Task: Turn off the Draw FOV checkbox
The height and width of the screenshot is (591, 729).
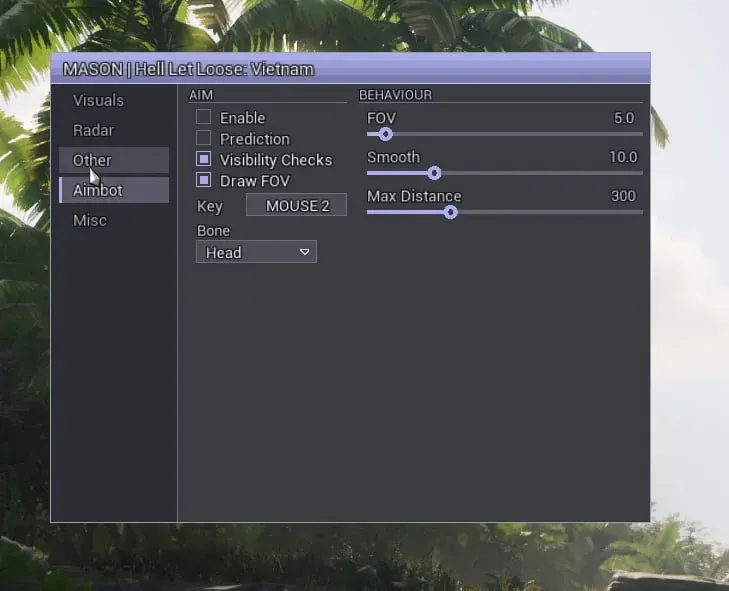Action: (203, 180)
